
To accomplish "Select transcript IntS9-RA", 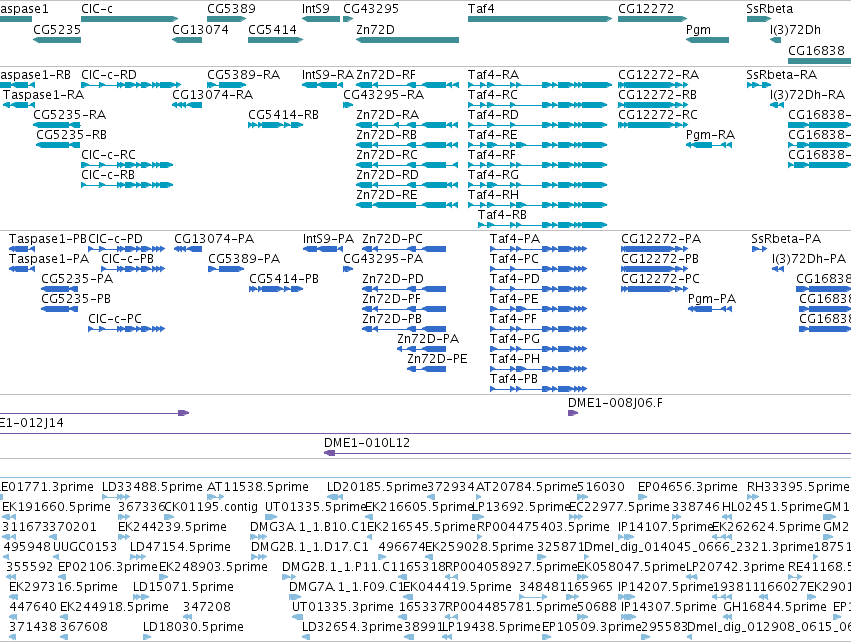I will 321,85.
